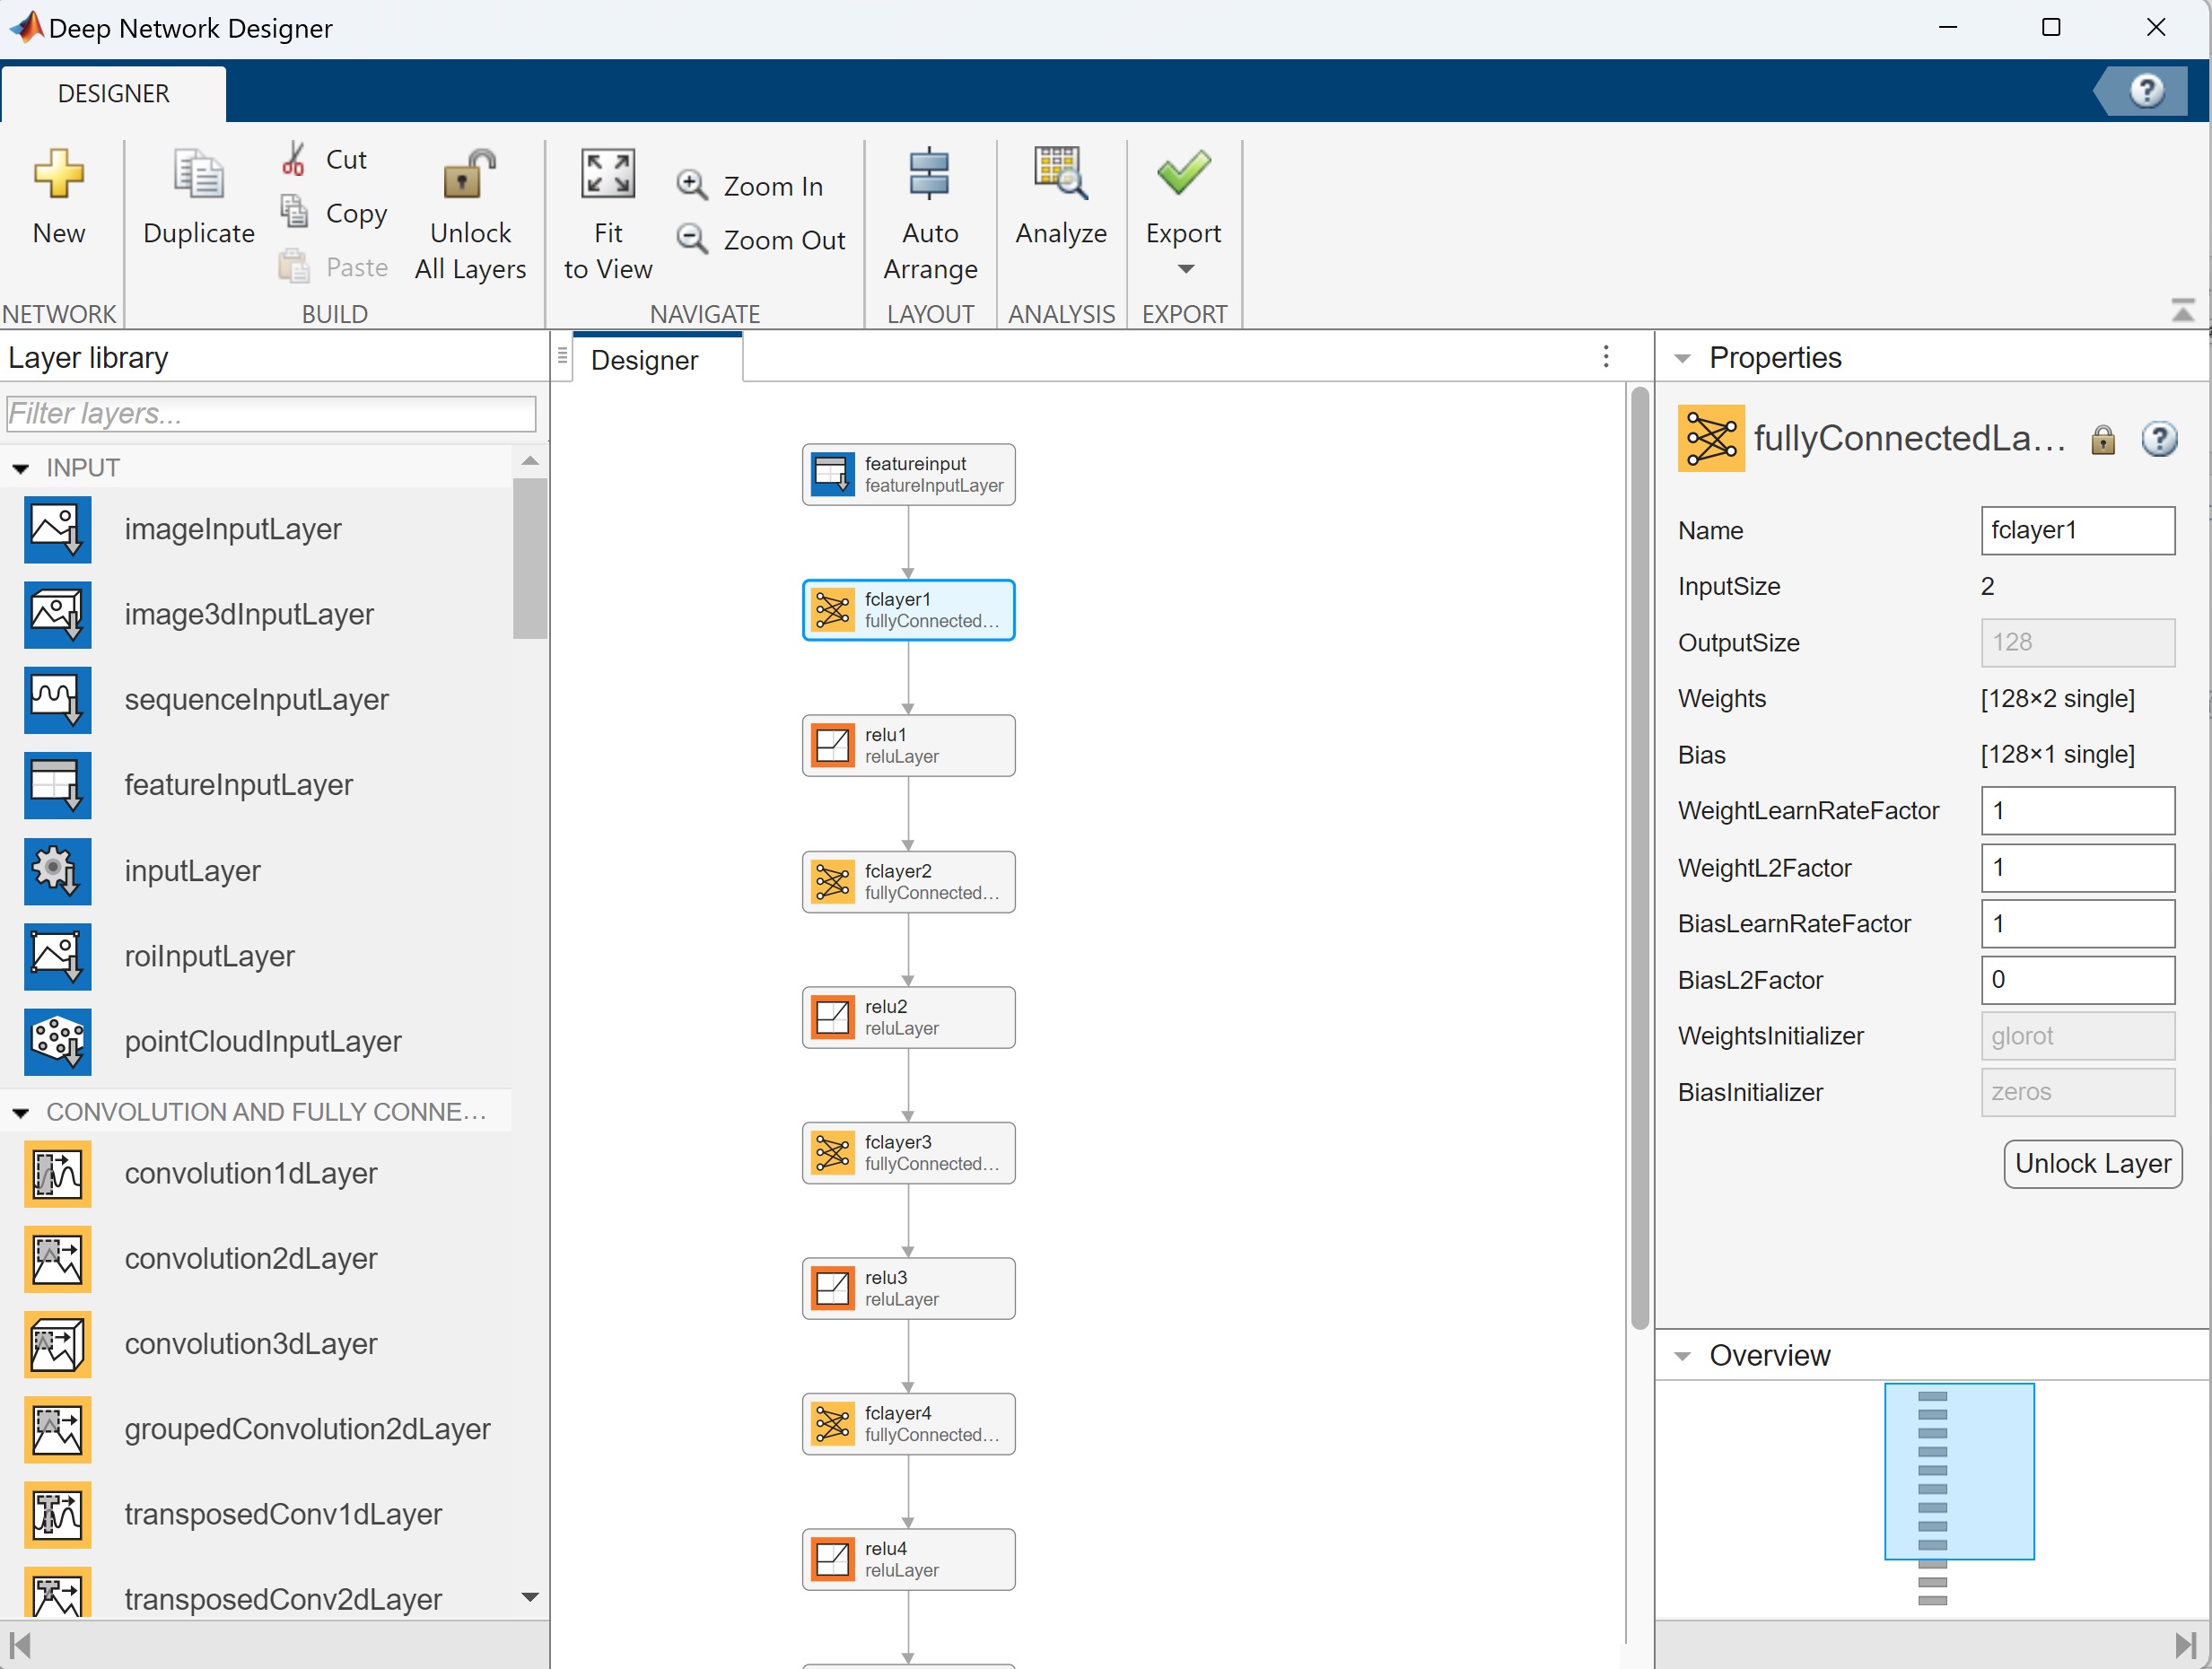The height and width of the screenshot is (1669, 2212).
Task: Click the Auto Arrange layout icon
Action: pos(929,175)
